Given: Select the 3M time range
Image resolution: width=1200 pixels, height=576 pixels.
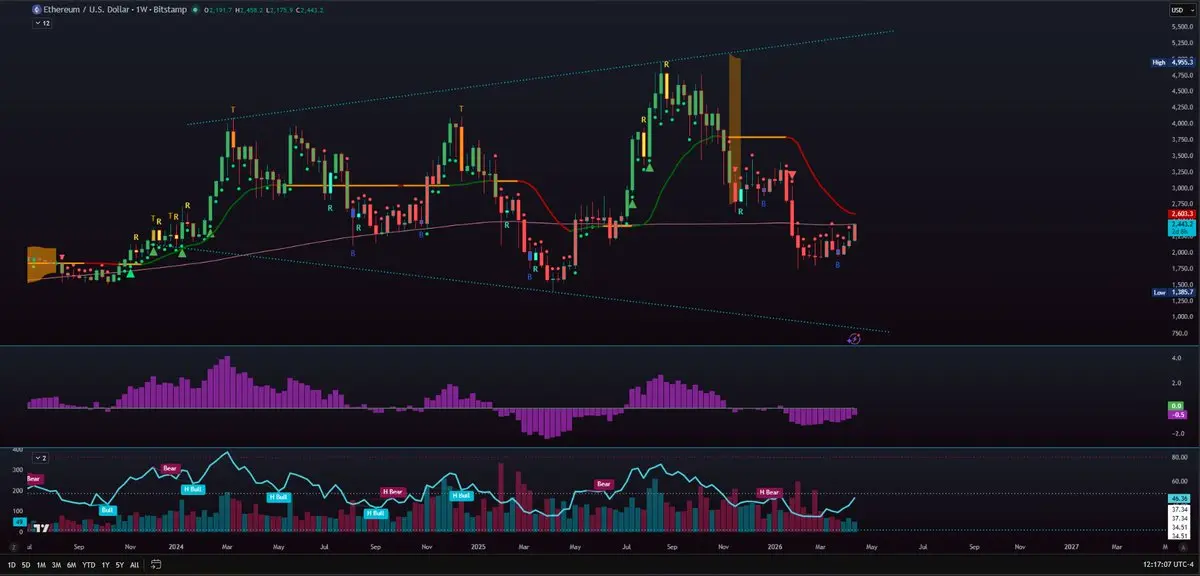Looking at the screenshot, I should click(56, 565).
